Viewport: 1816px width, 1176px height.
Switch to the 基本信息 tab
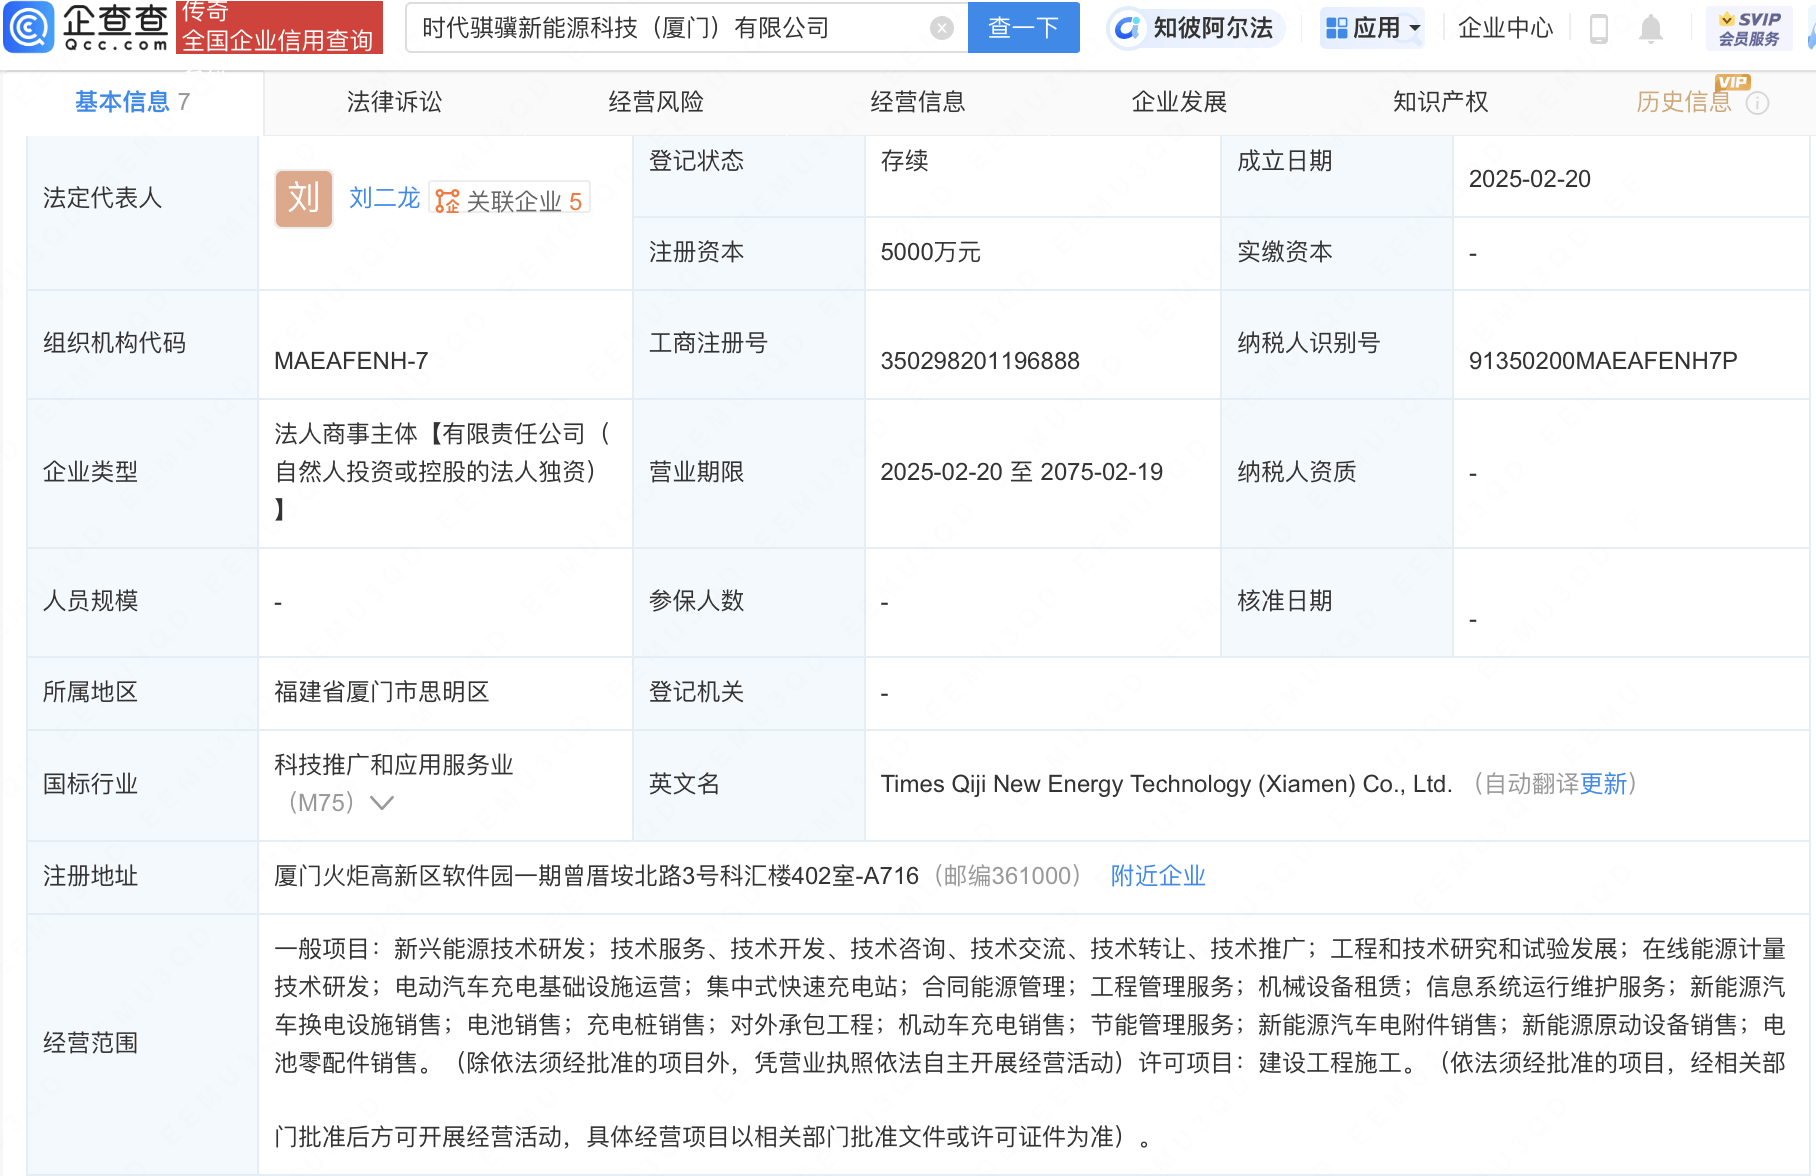coord(132,102)
